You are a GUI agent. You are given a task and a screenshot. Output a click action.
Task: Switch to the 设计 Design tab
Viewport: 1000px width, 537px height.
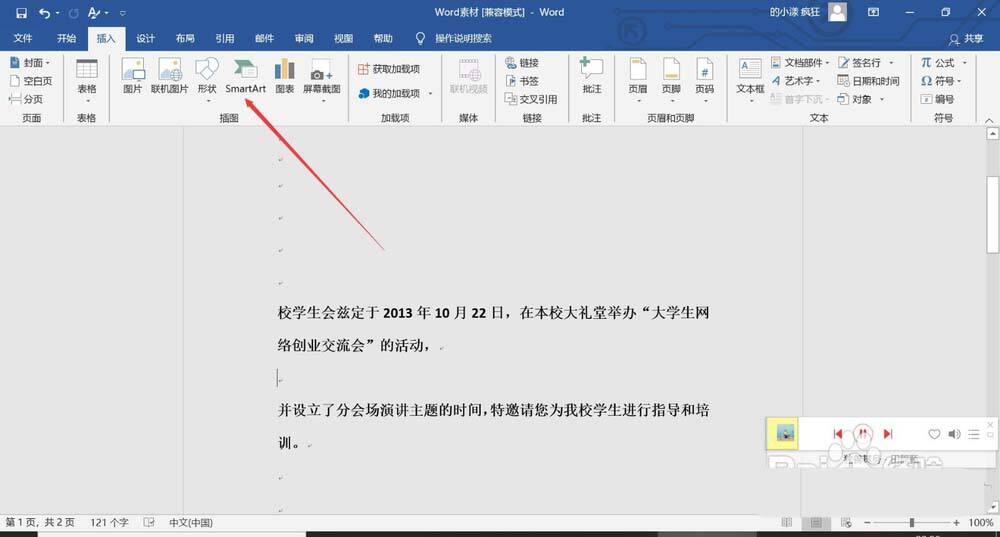coord(145,38)
